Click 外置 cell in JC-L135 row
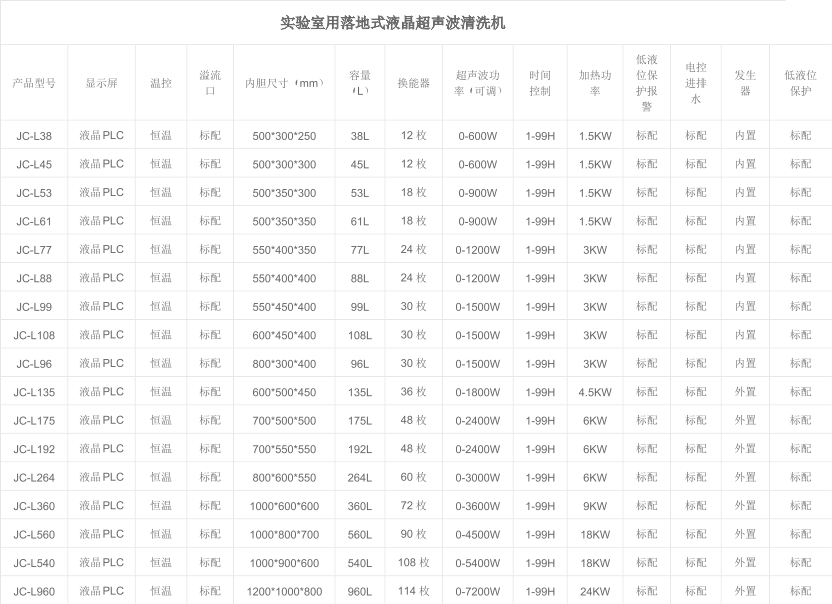This screenshot has height=604, width=832. click(x=745, y=392)
